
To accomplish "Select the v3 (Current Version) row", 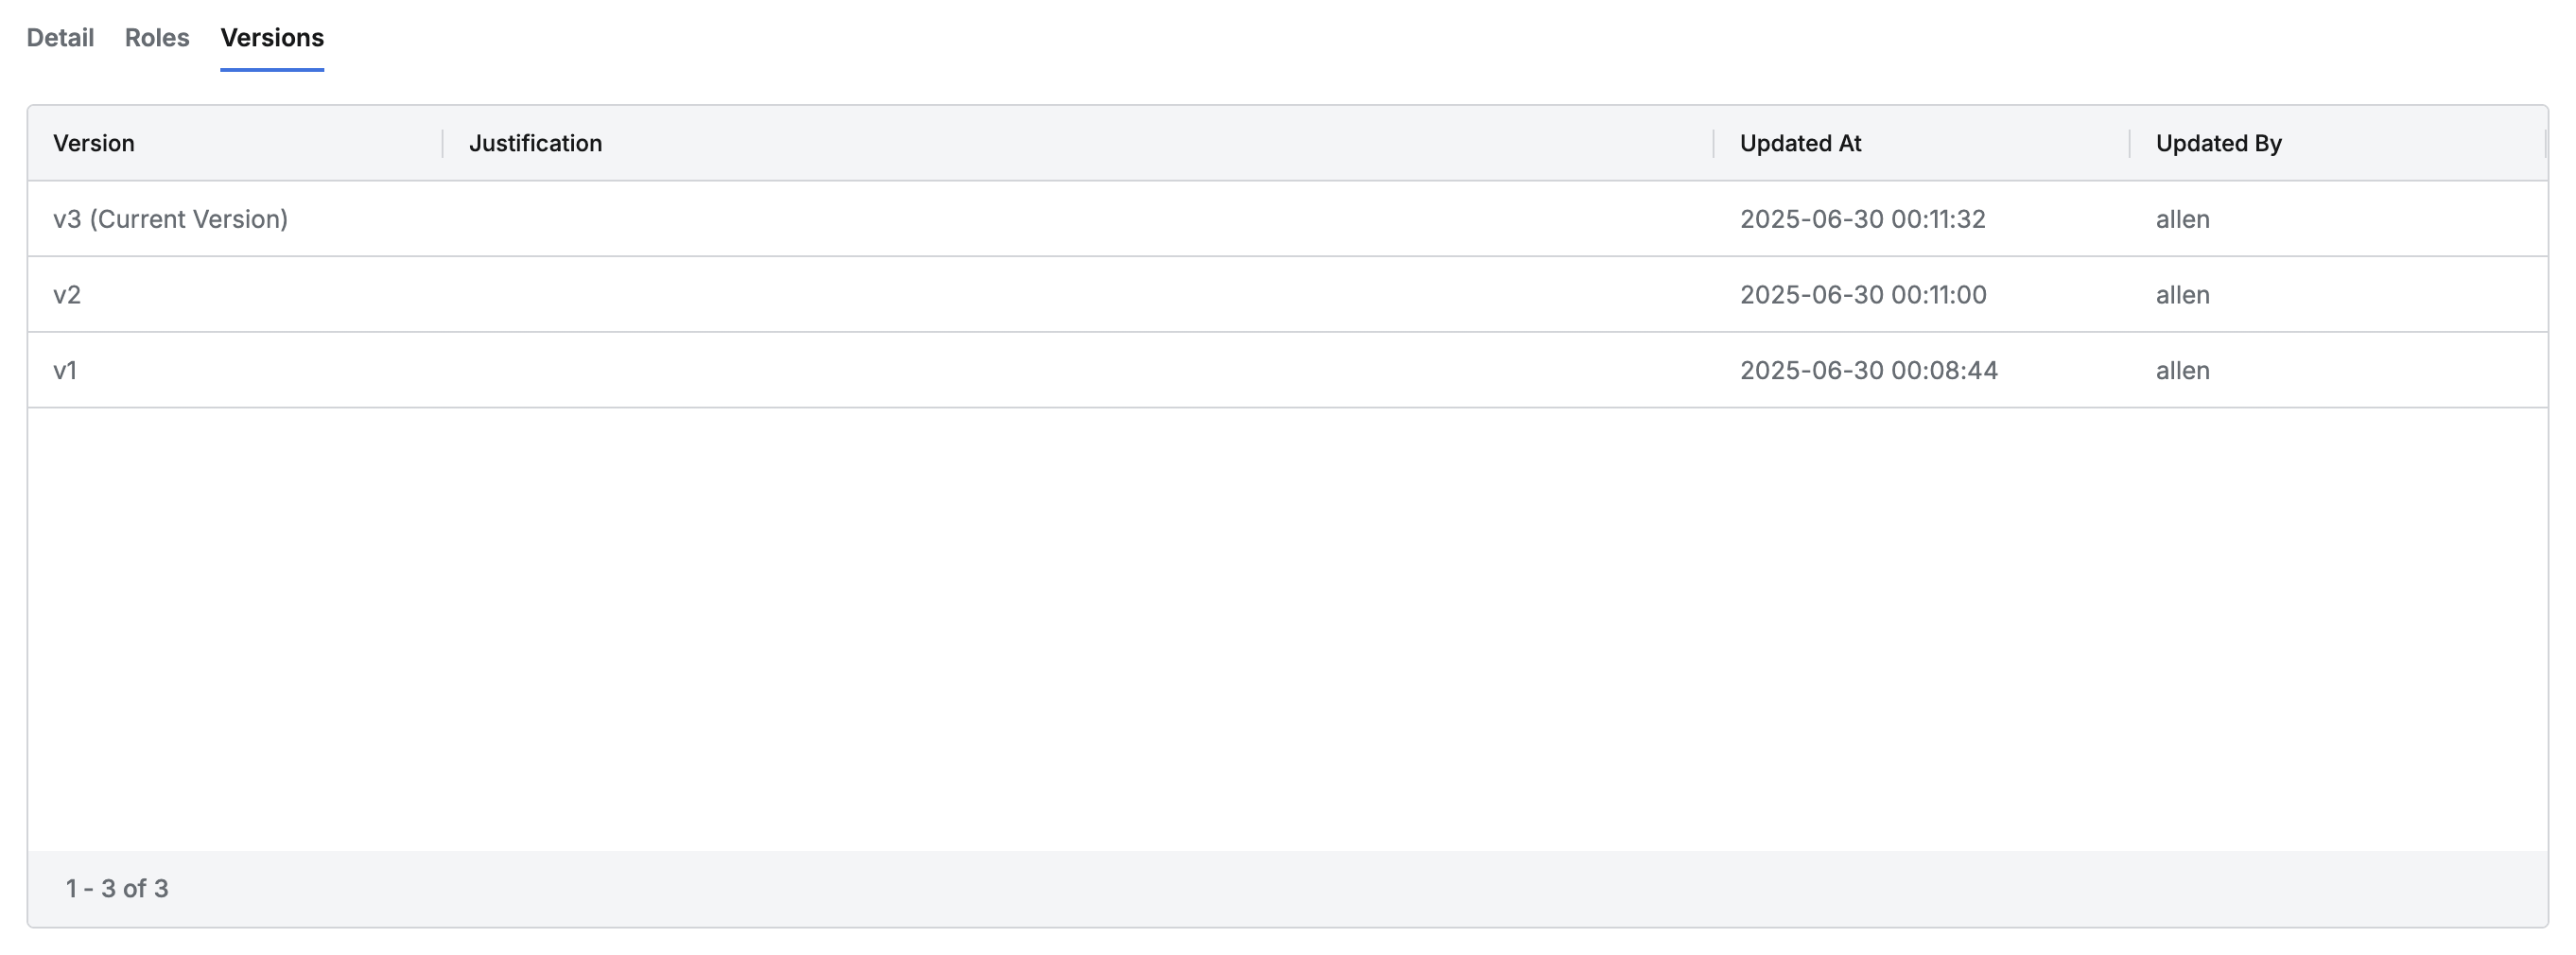I will coord(170,219).
